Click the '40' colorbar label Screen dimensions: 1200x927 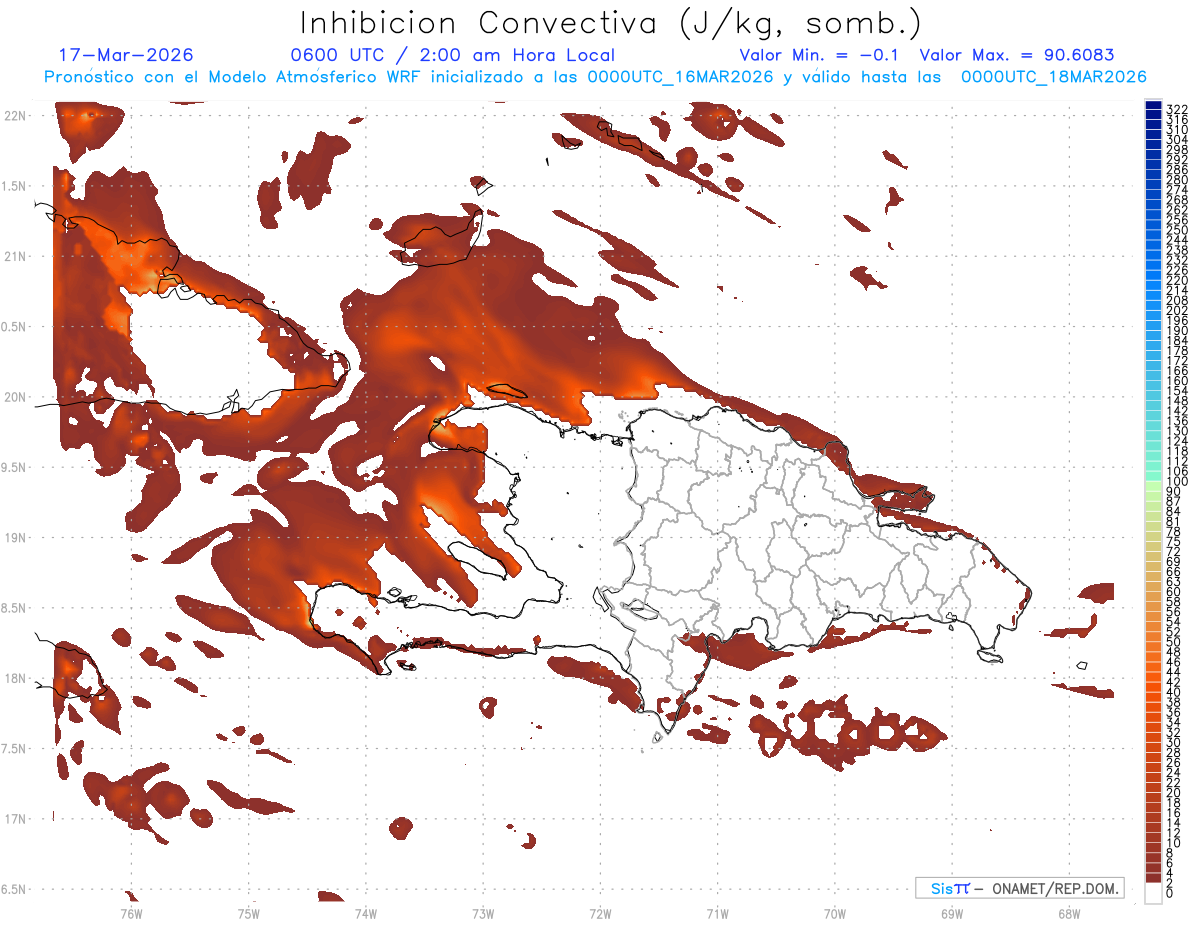point(1174,692)
